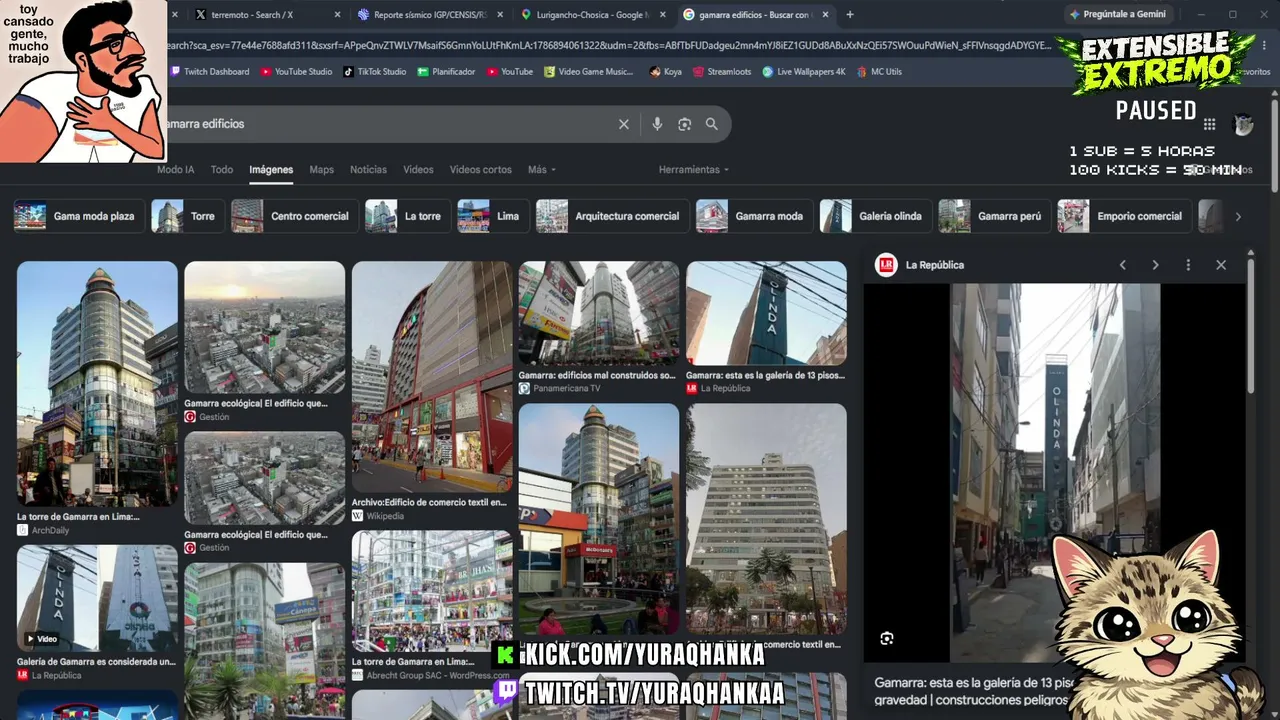Open Google Lens image search in search bar
This screenshot has width=1280, height=720.
coord(684,124)
